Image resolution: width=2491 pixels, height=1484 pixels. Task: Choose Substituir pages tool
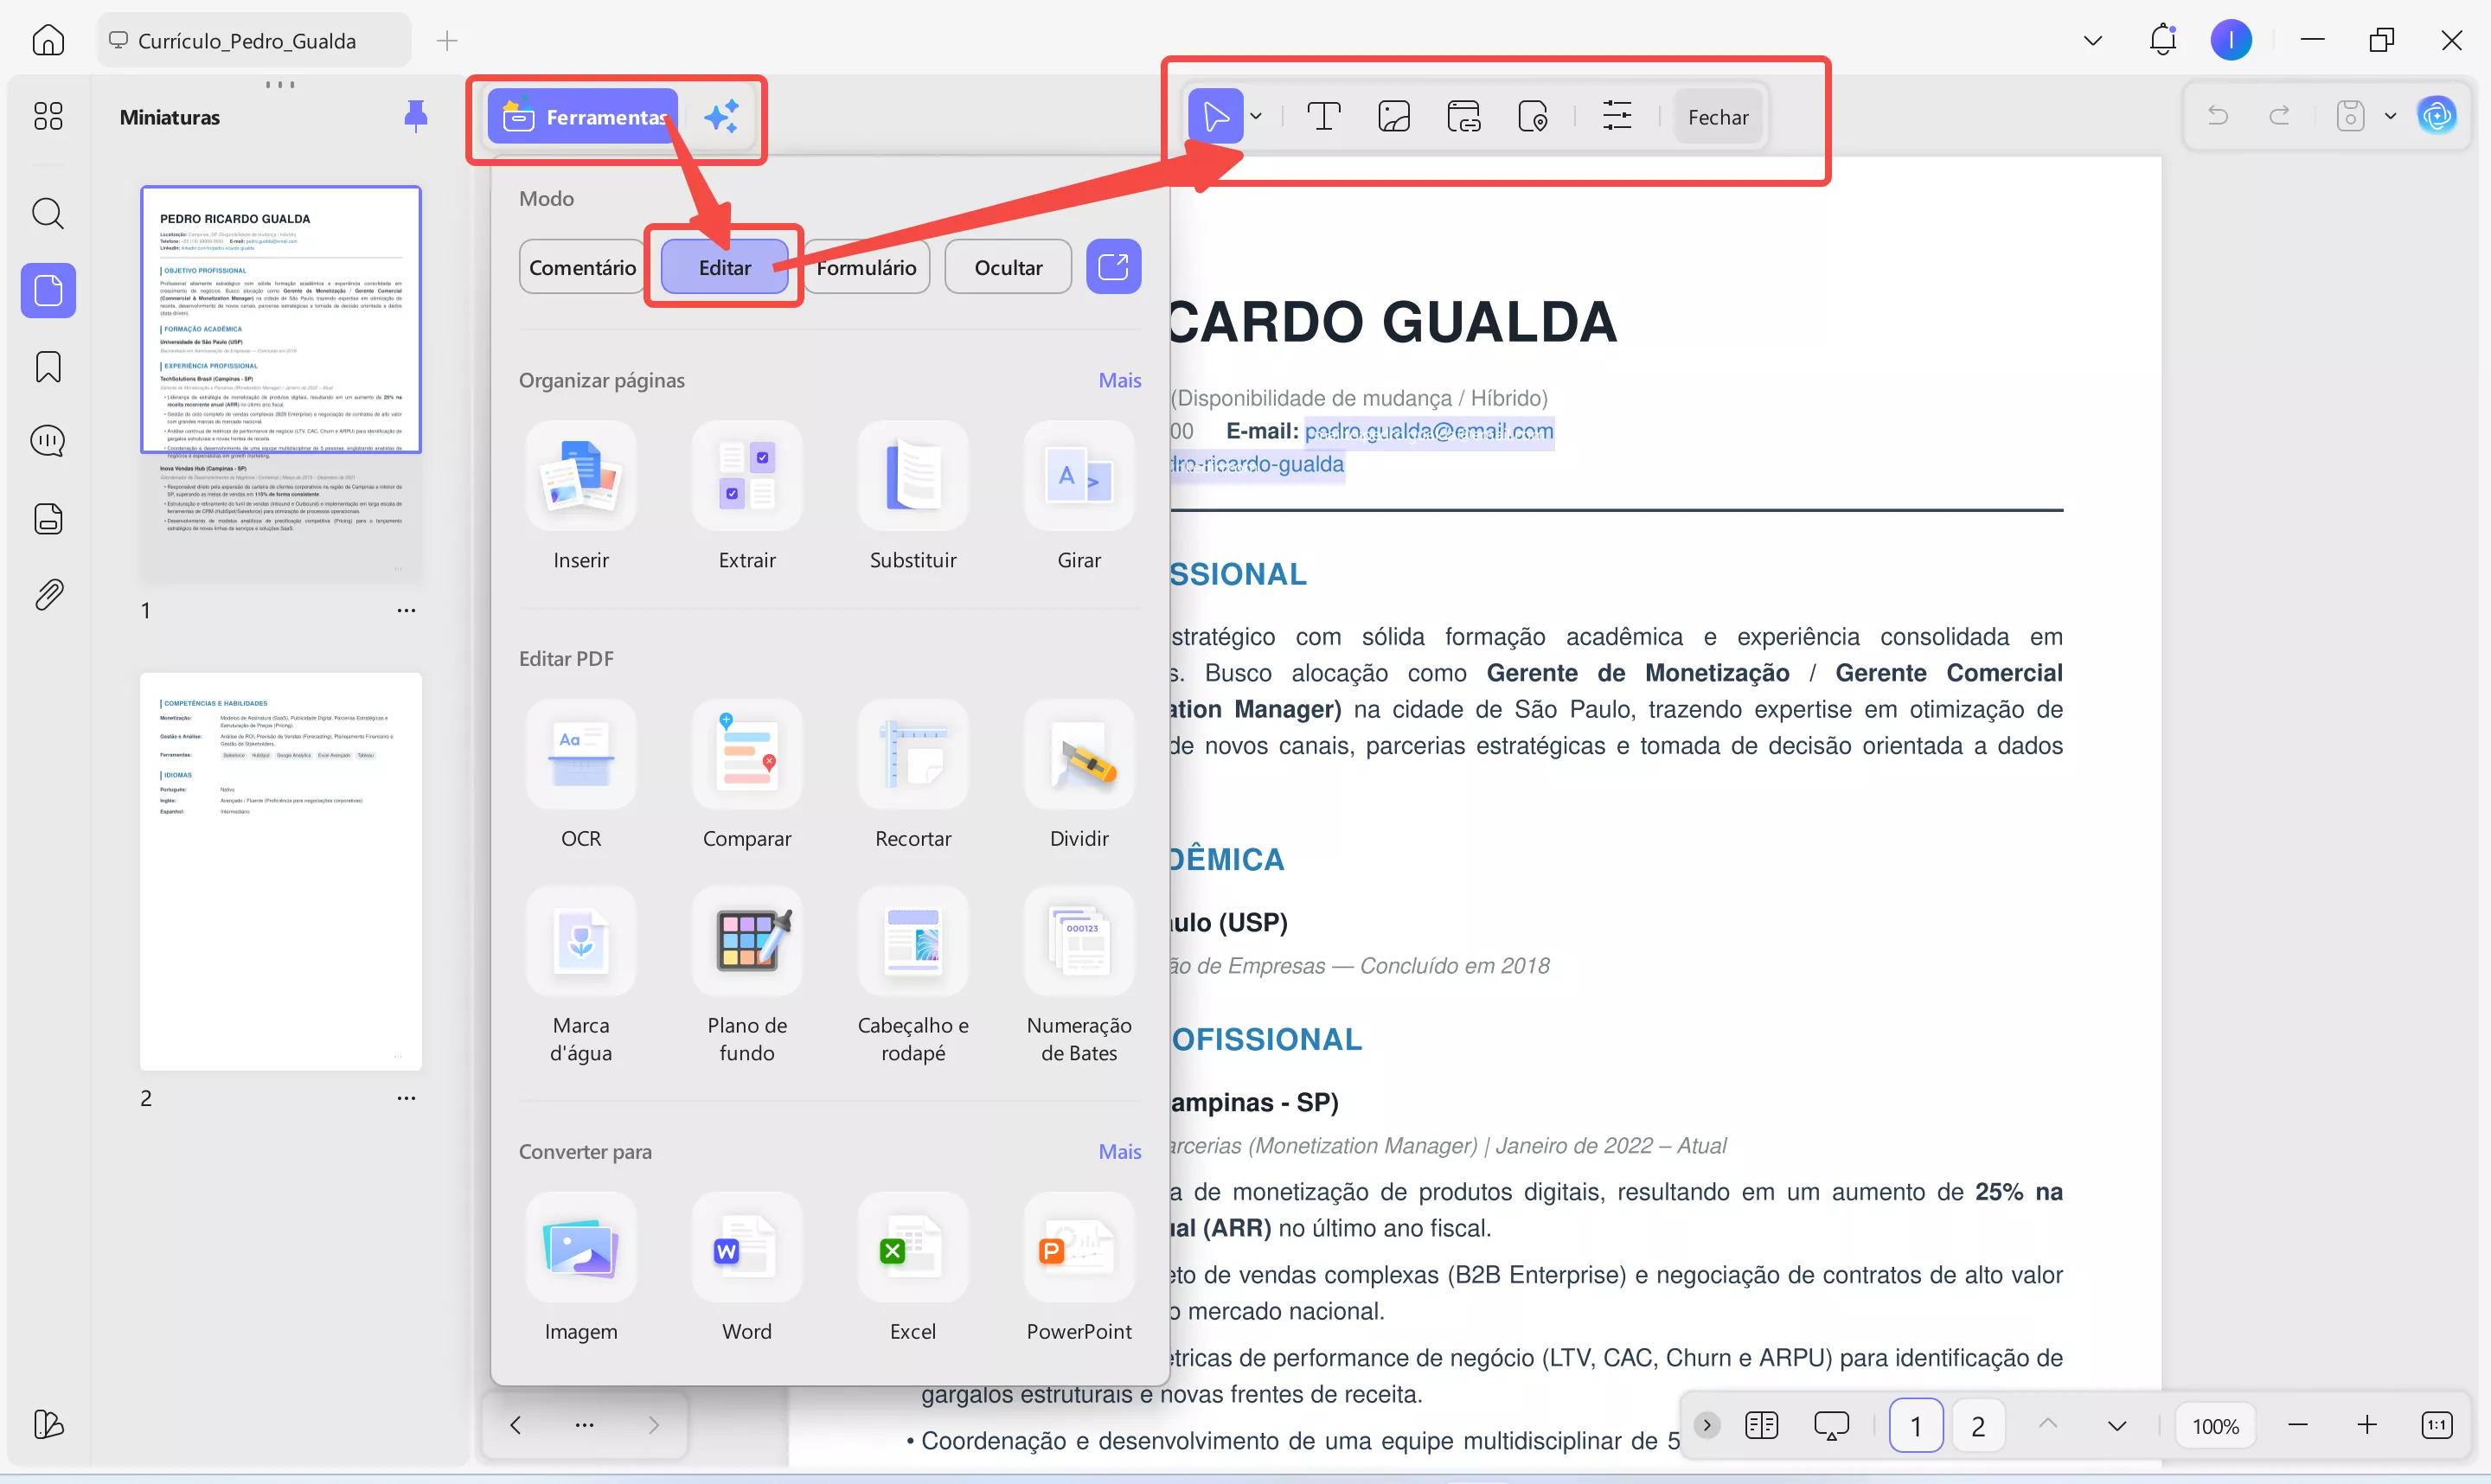(913, 497)
